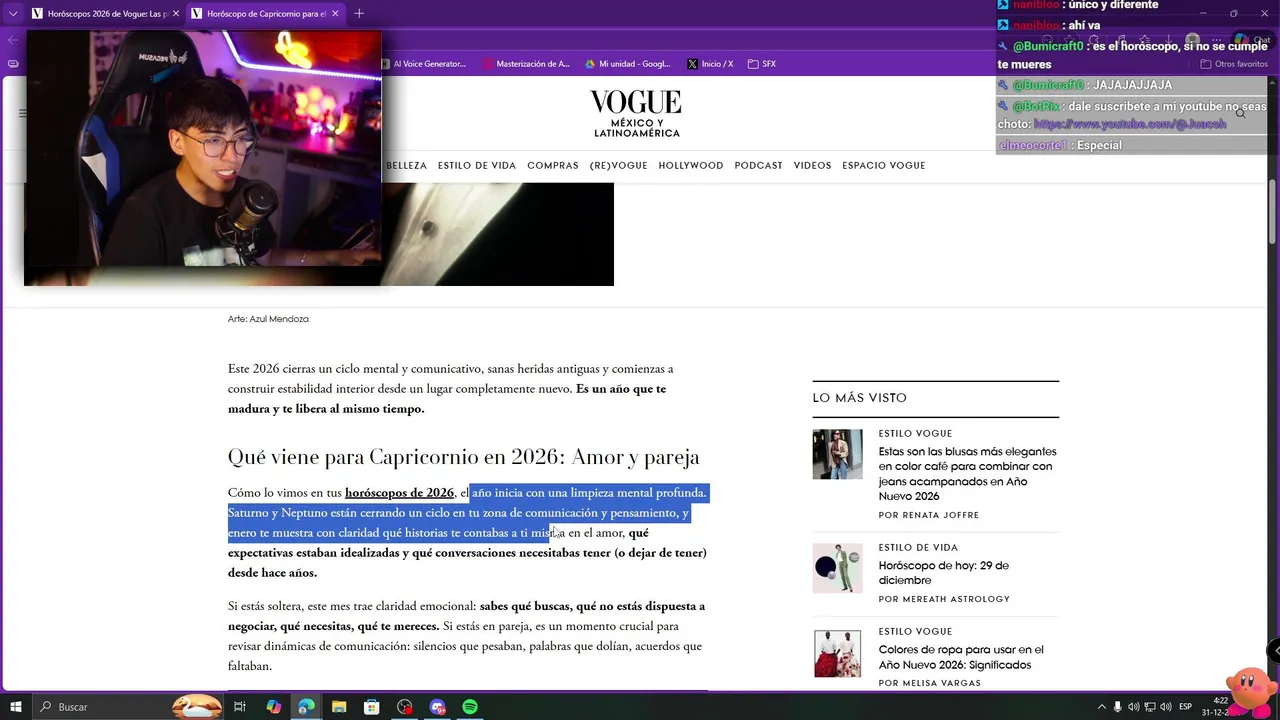Click the Por Mereath Astrology byline
The image size is (1280, 720).
click(x=944, y=599)
